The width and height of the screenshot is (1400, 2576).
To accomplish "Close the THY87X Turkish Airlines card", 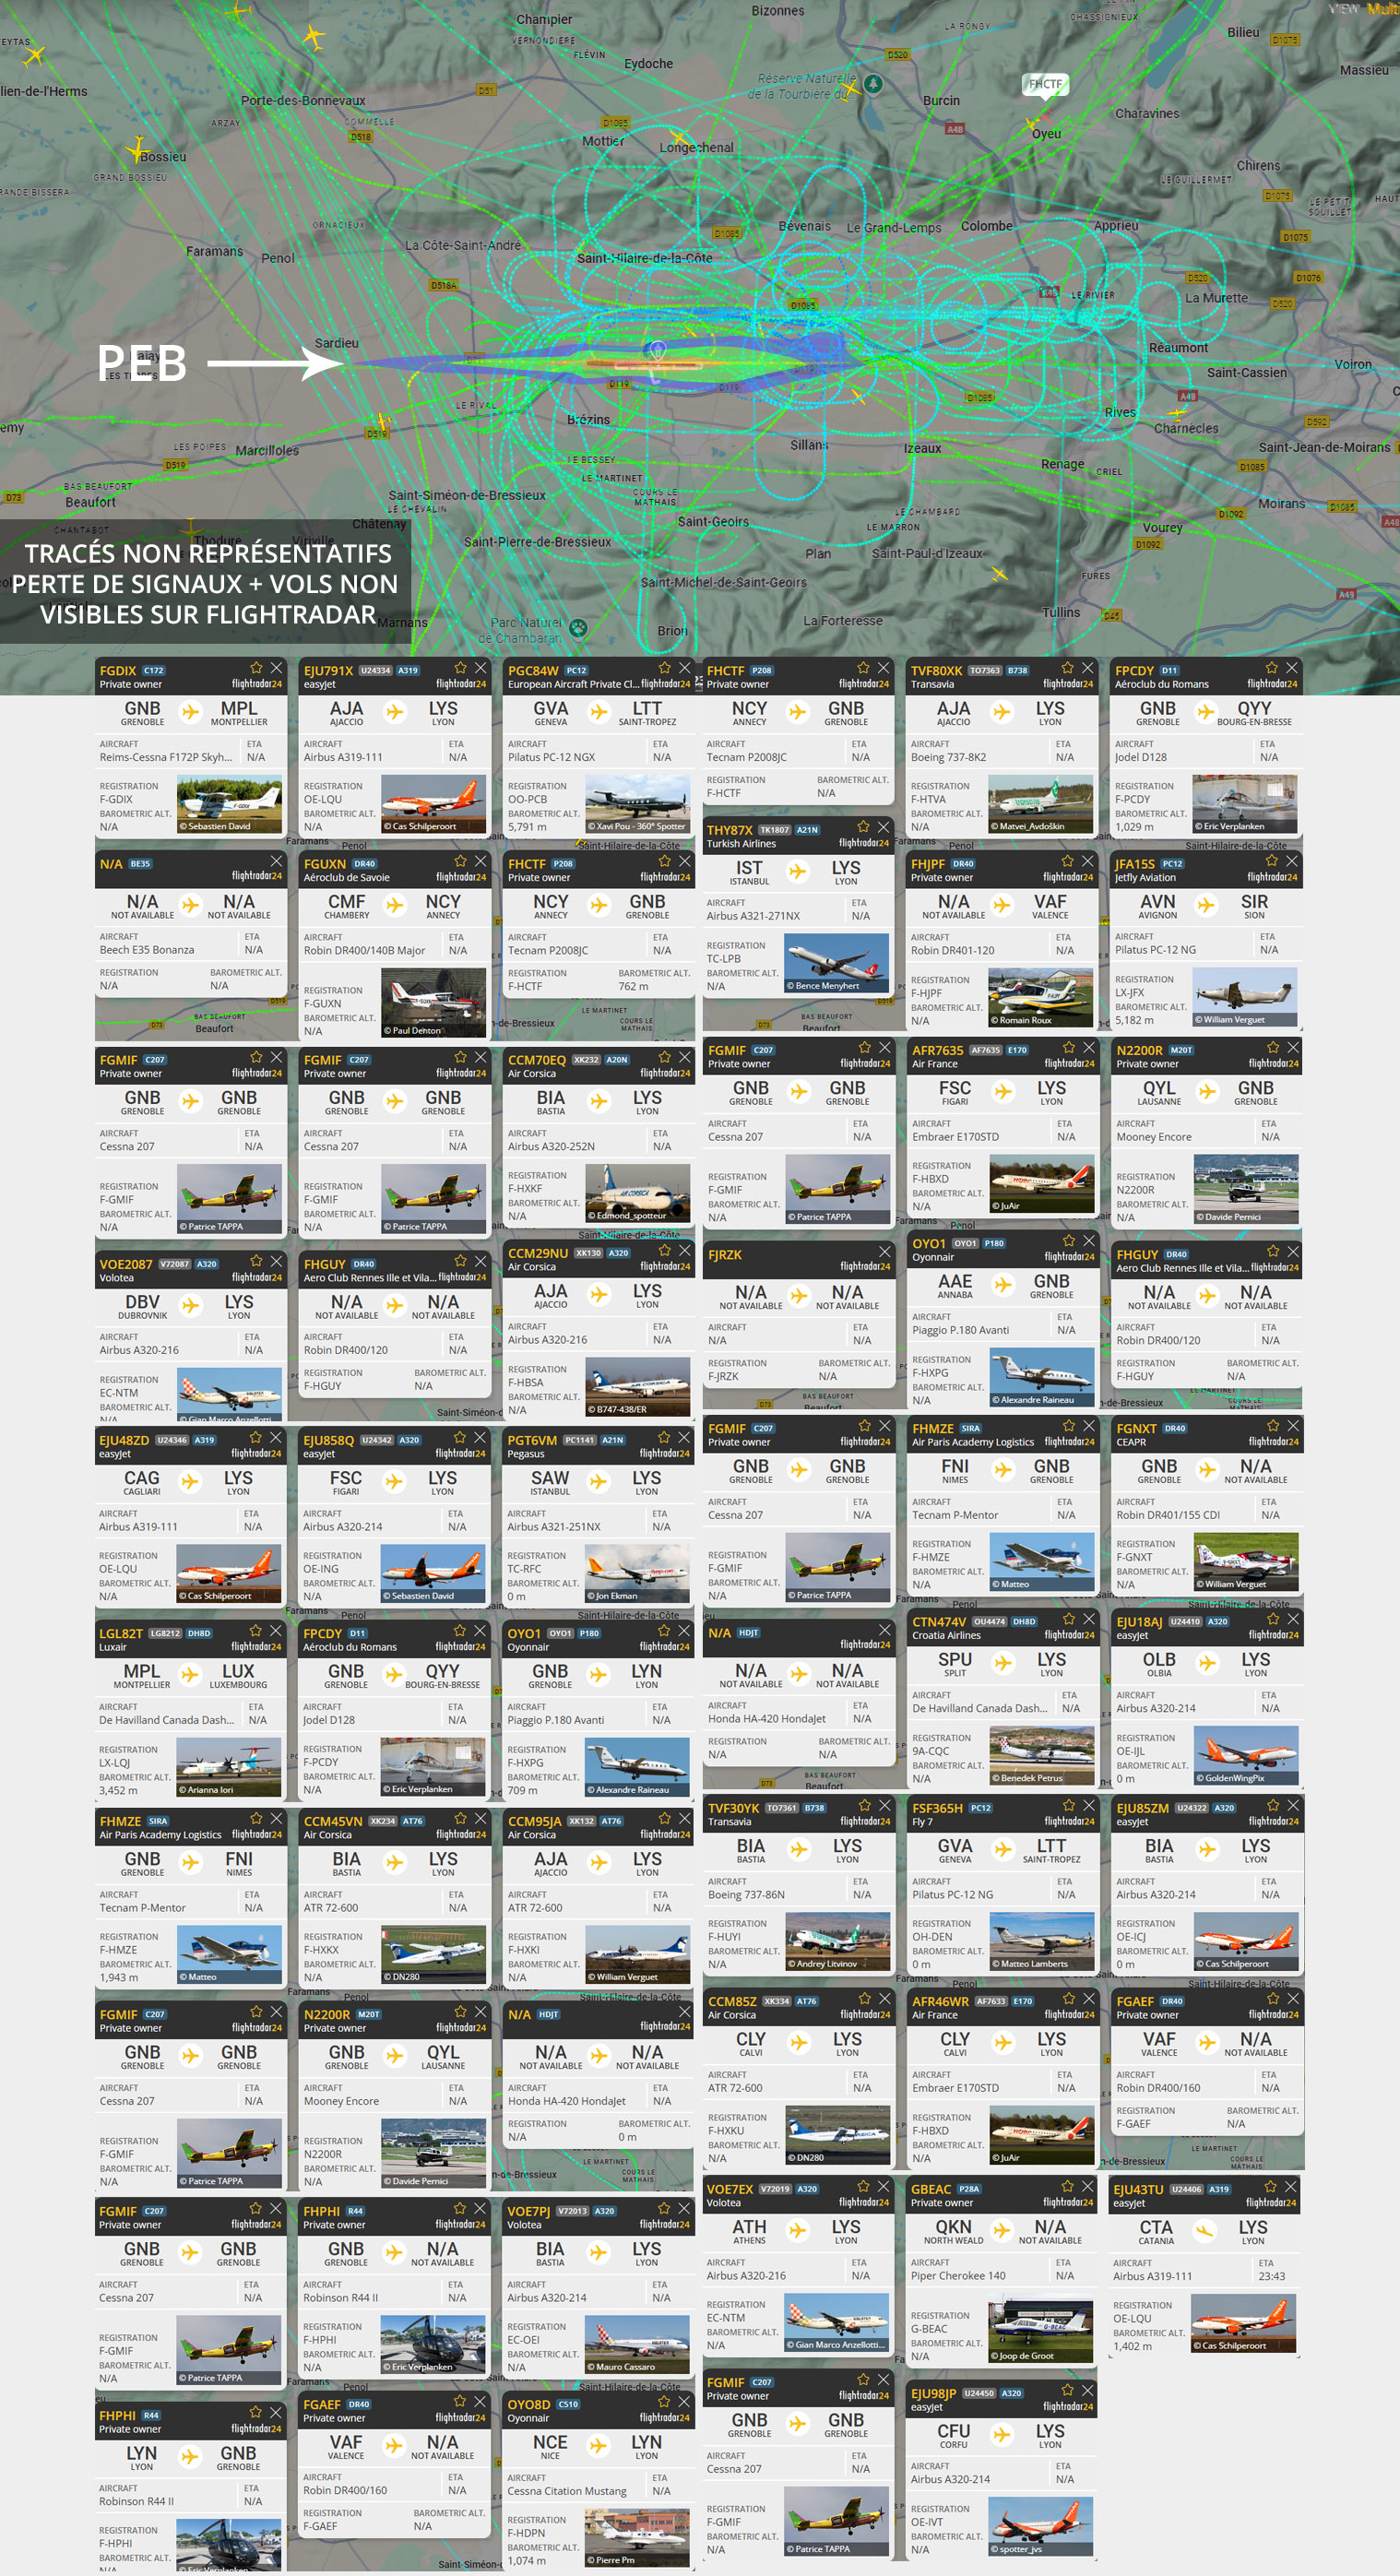I will pyautogui.click(x=883, y=827).
